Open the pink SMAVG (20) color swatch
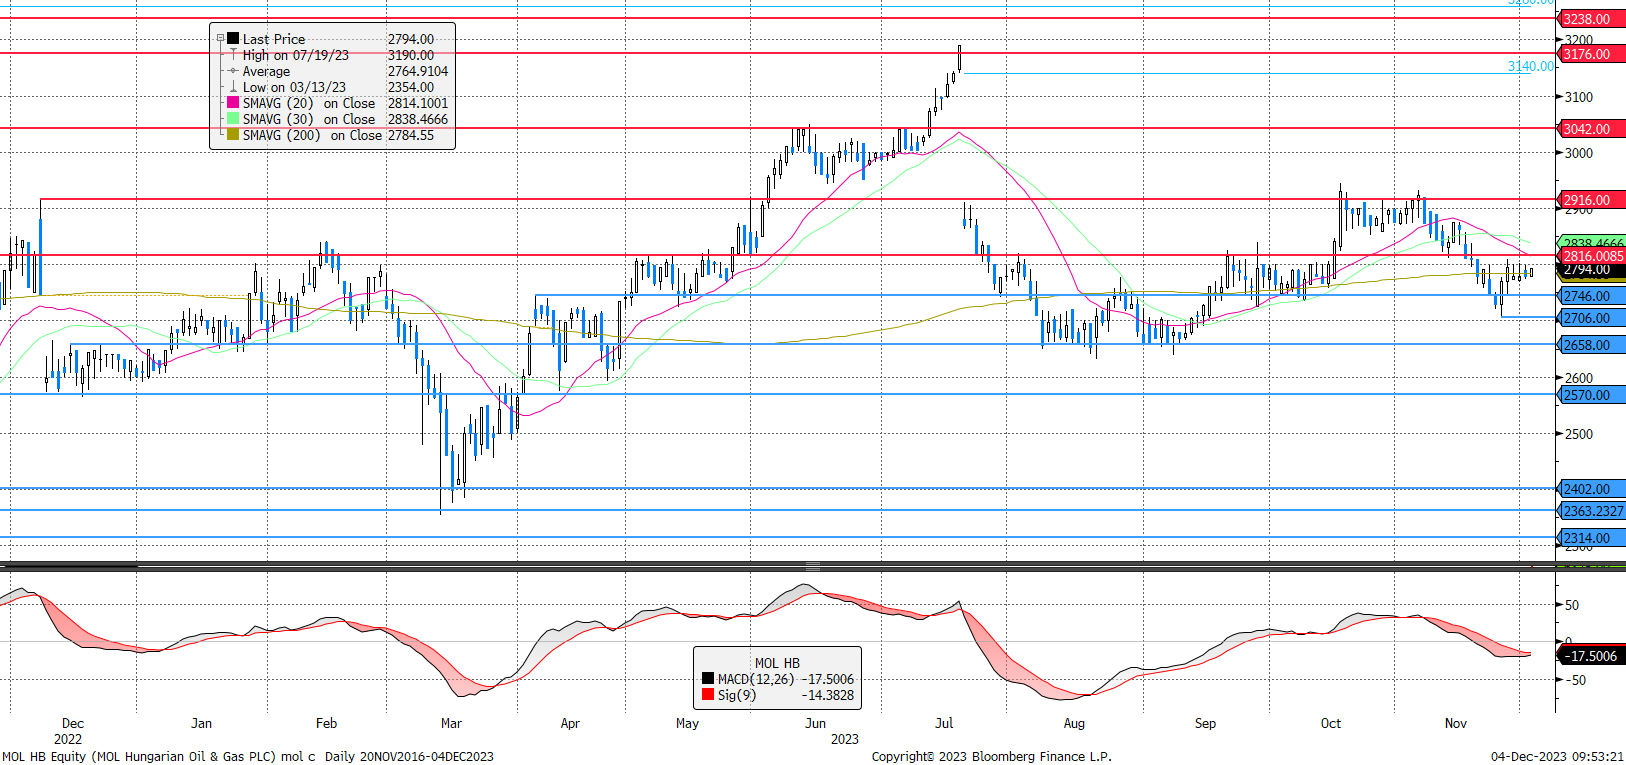1626x765 pixels. [x=233, y=103]
